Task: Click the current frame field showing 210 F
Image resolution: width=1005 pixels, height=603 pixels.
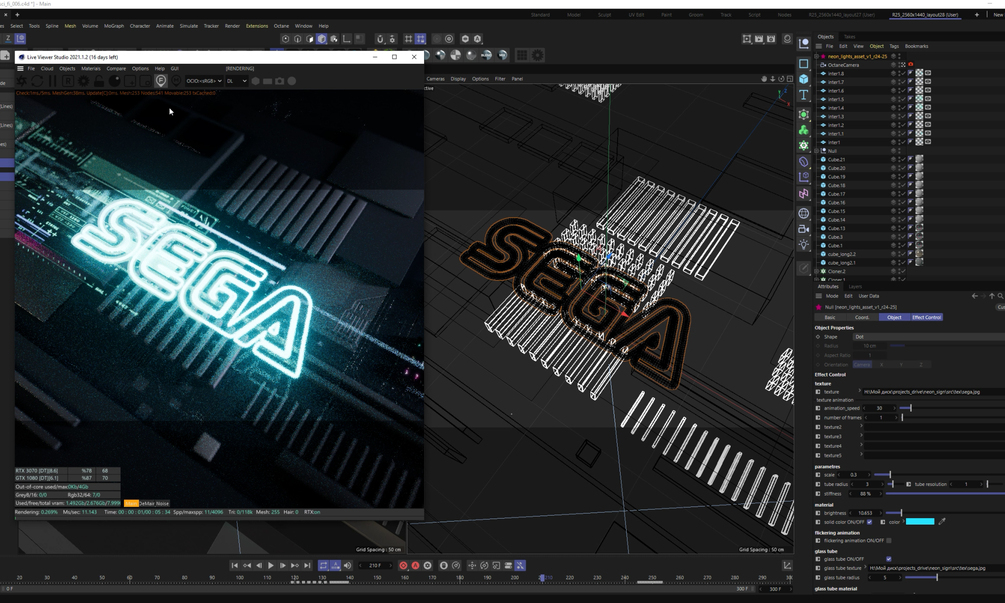Action: click(376, 565)
